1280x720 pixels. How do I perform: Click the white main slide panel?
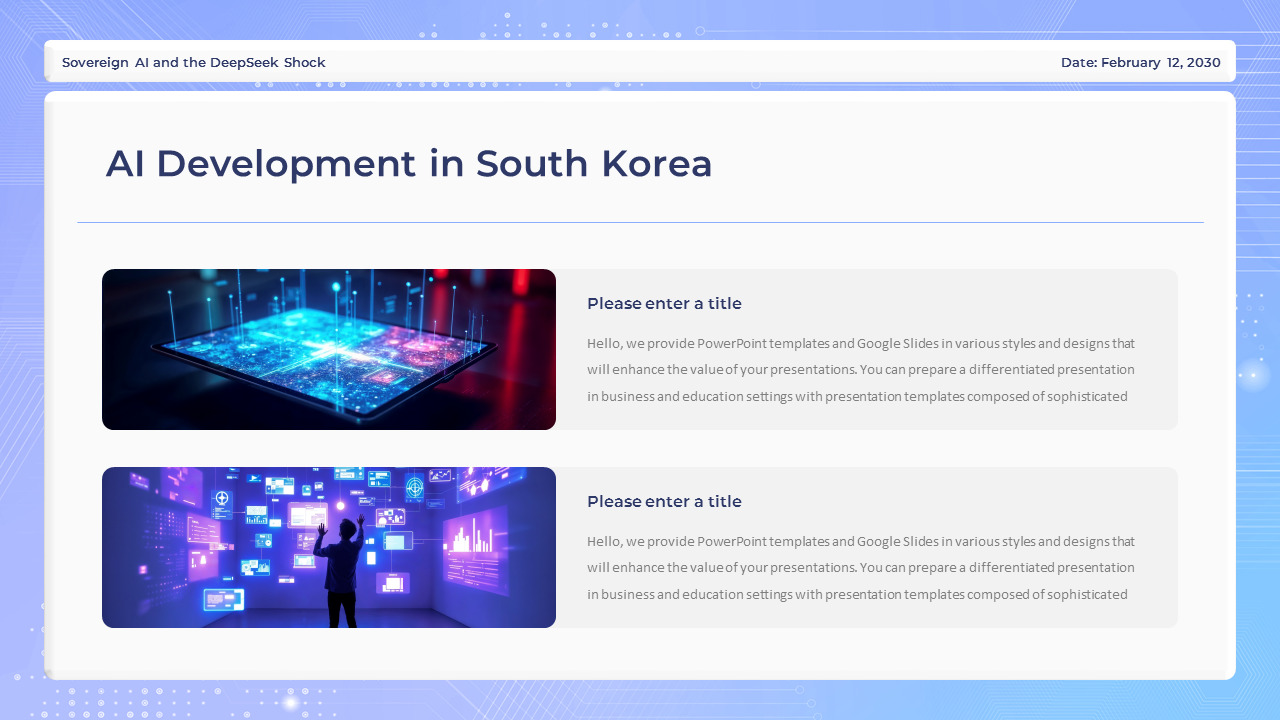(x=640, y=650)
